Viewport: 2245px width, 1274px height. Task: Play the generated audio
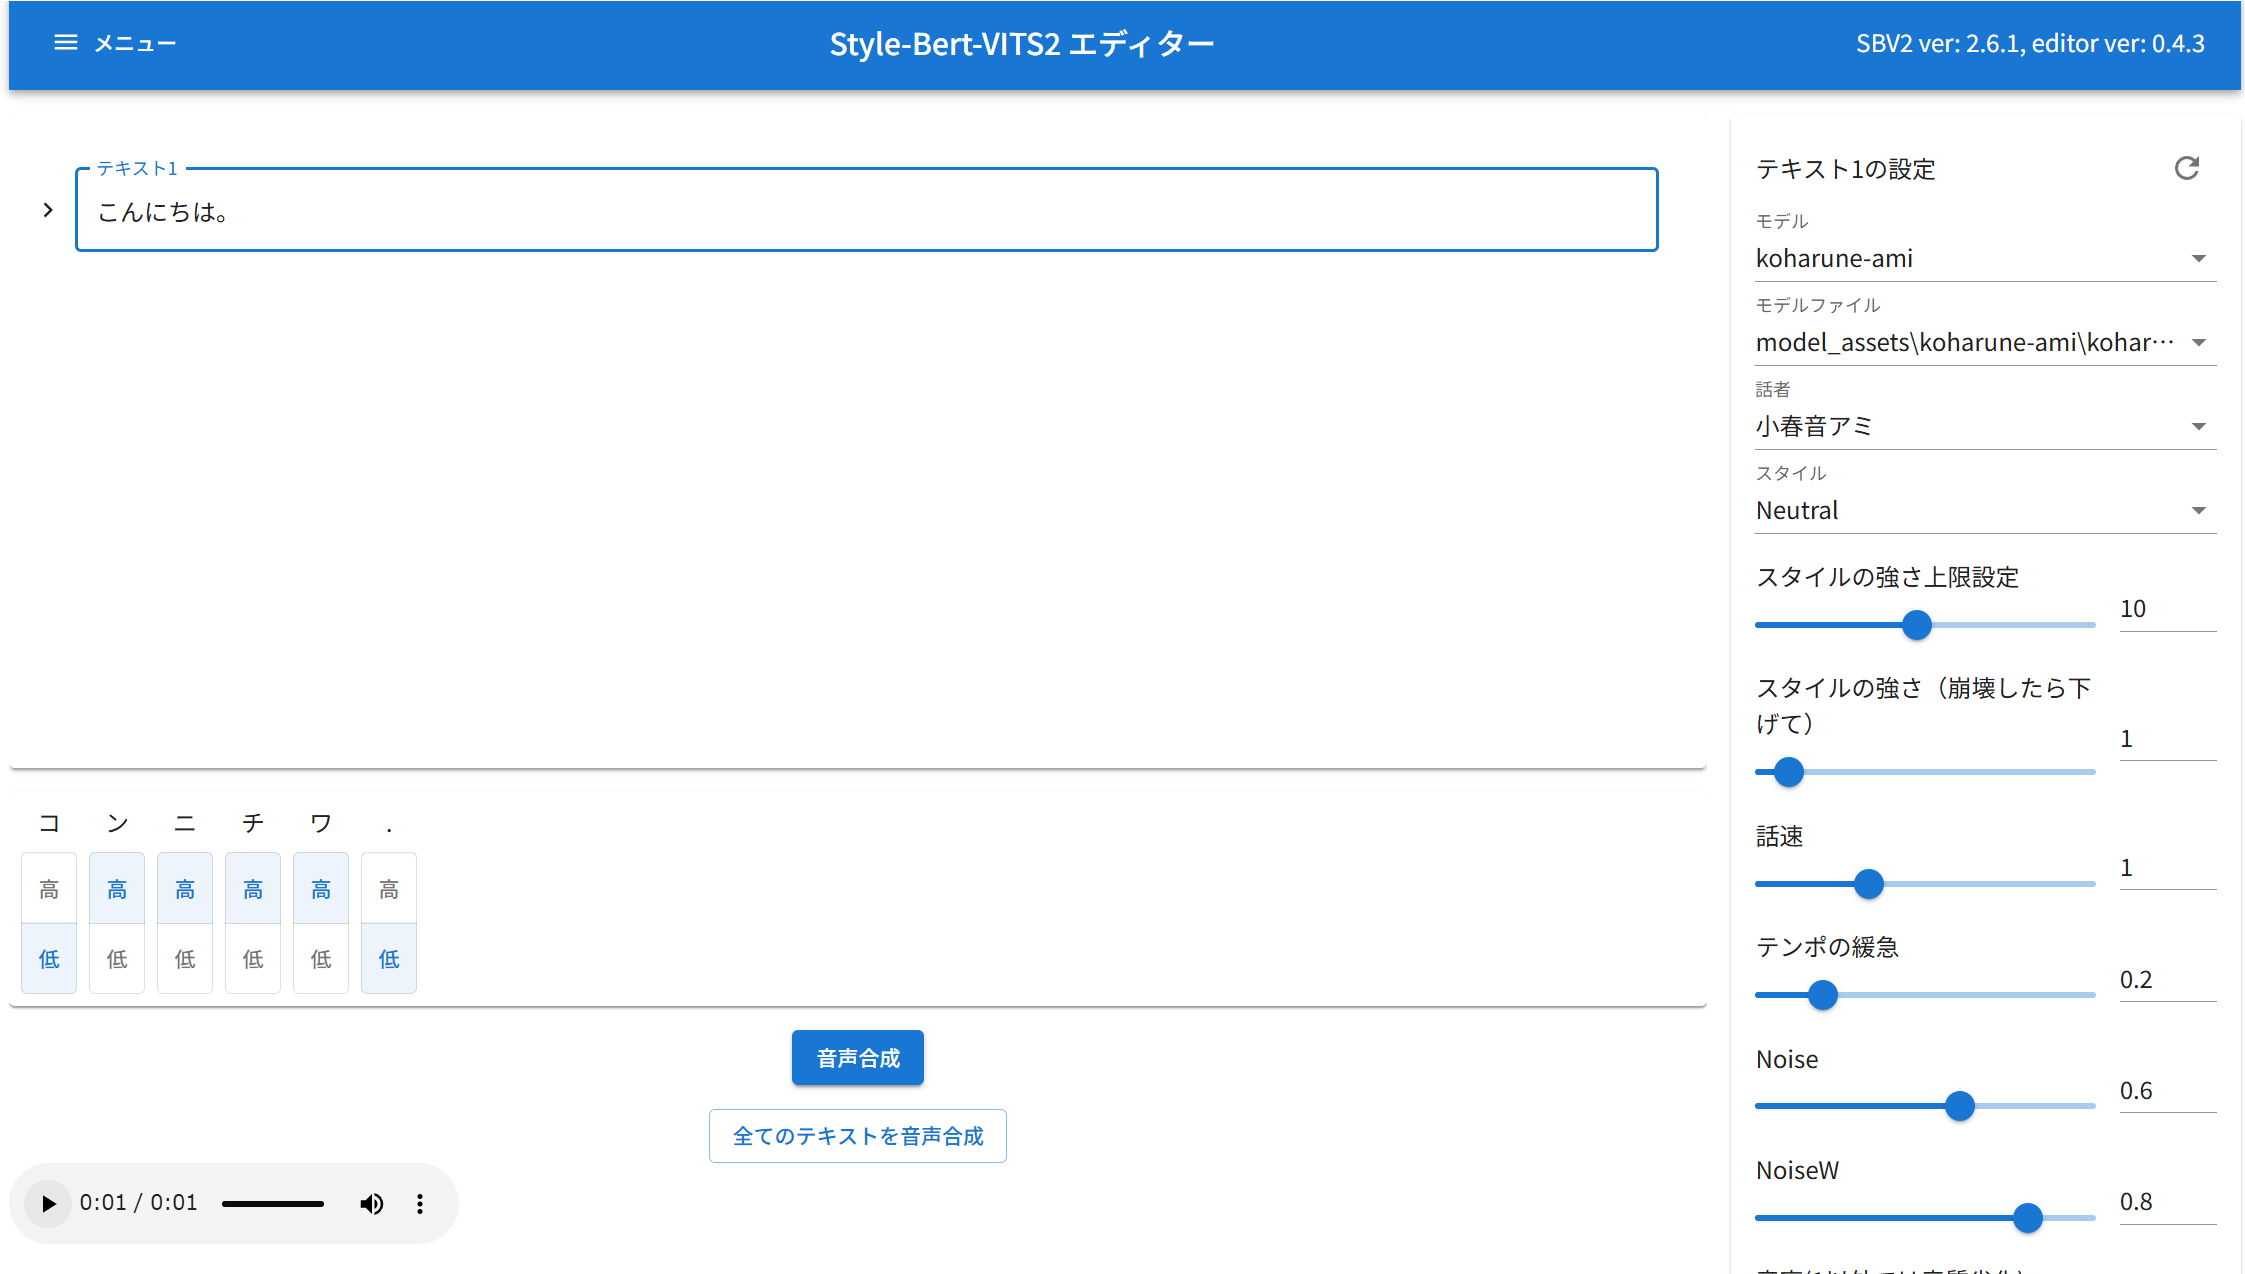pos(48,1203)
